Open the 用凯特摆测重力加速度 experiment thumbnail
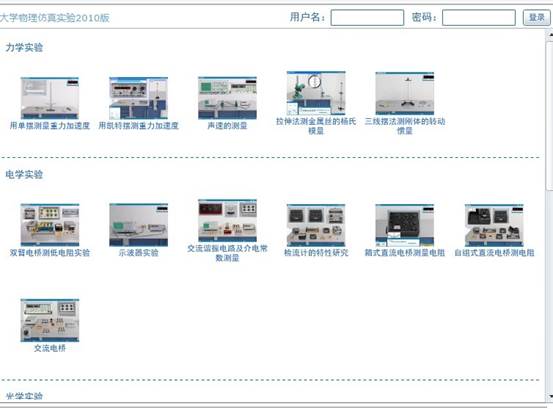Viewport: 553px width, 409px height. coord(139,98)
